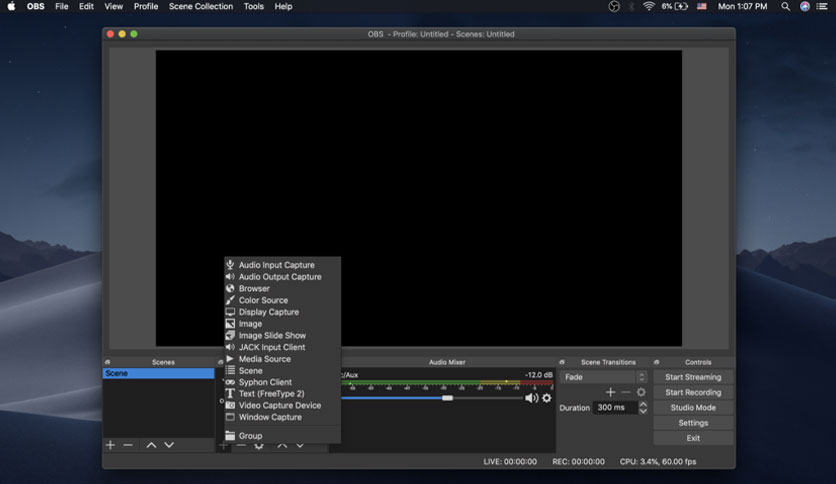The image size is (836, 484).
Task: Adjust the Mic/Aux volume slider handle
Action: (x=447, y=398)
